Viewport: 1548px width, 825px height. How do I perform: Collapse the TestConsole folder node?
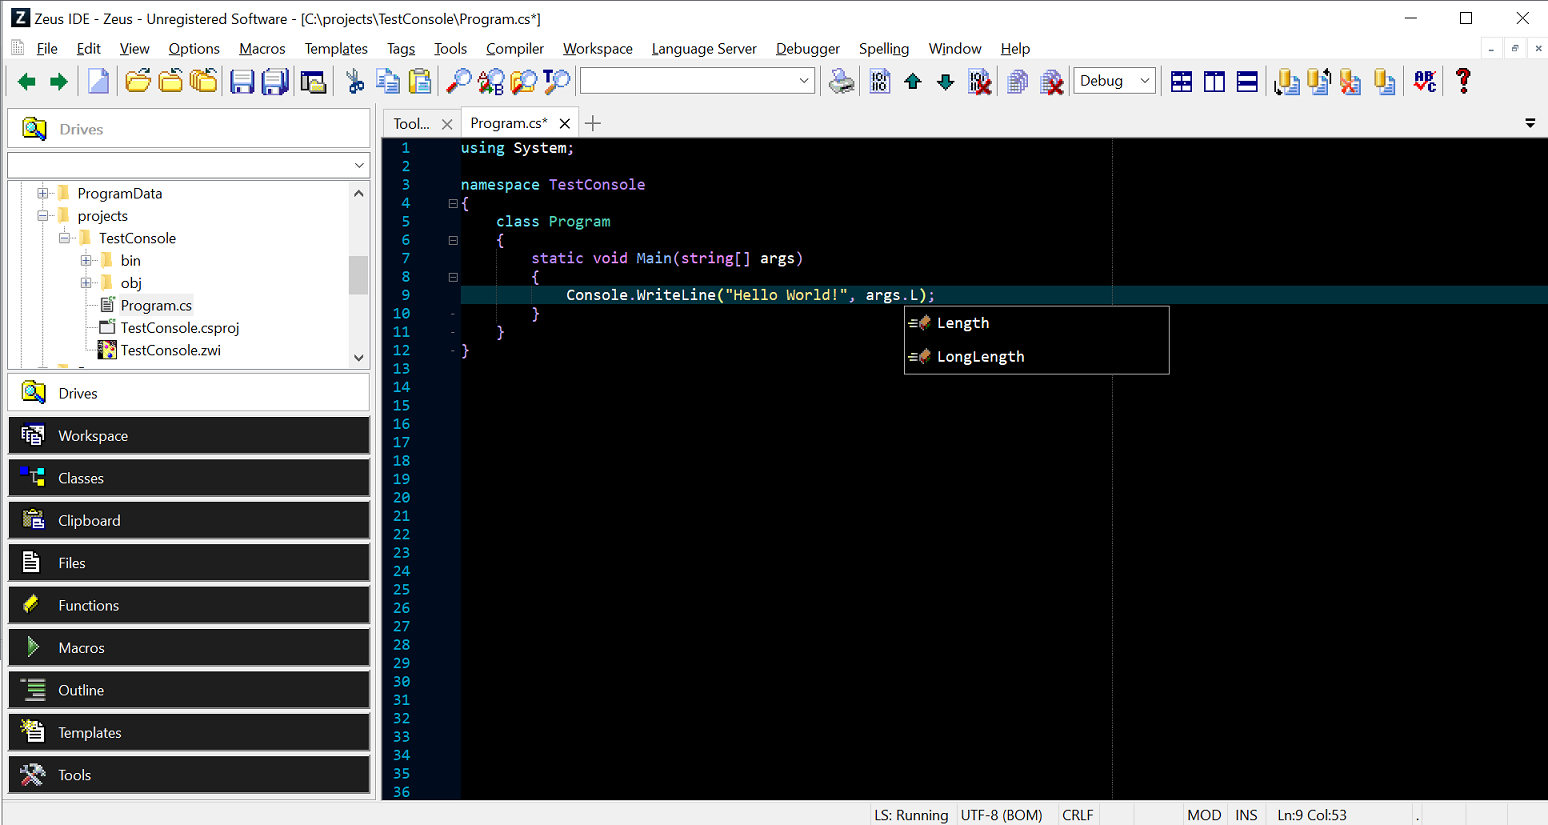coord(65,238)
